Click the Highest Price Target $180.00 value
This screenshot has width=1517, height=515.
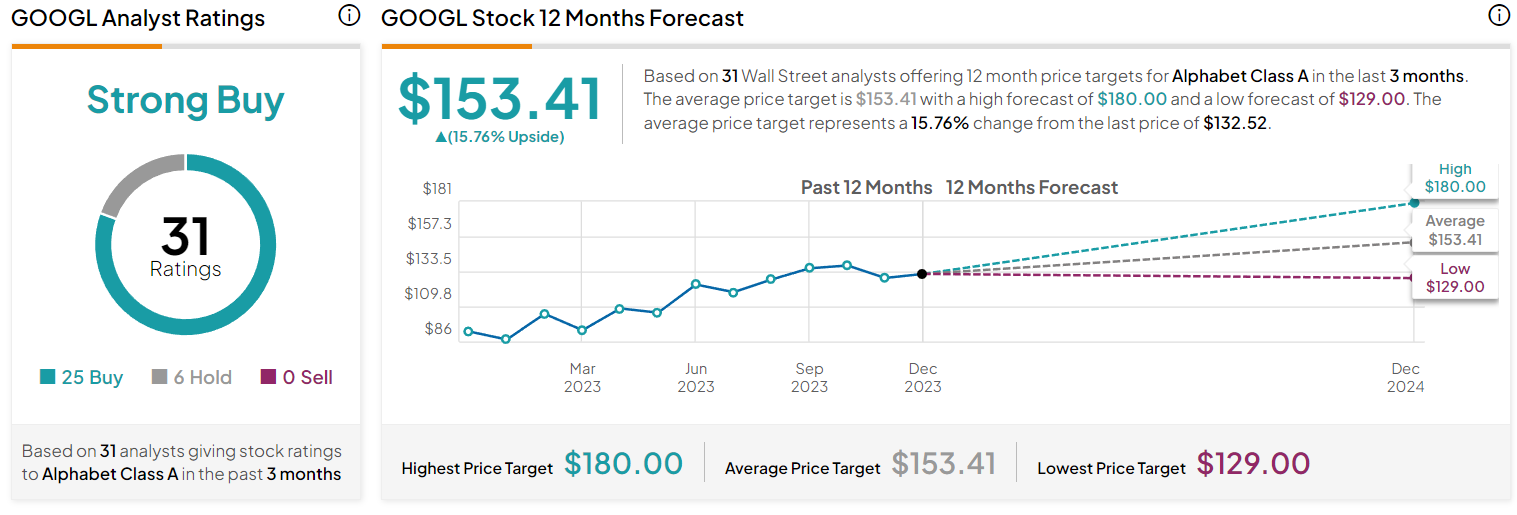624,464
